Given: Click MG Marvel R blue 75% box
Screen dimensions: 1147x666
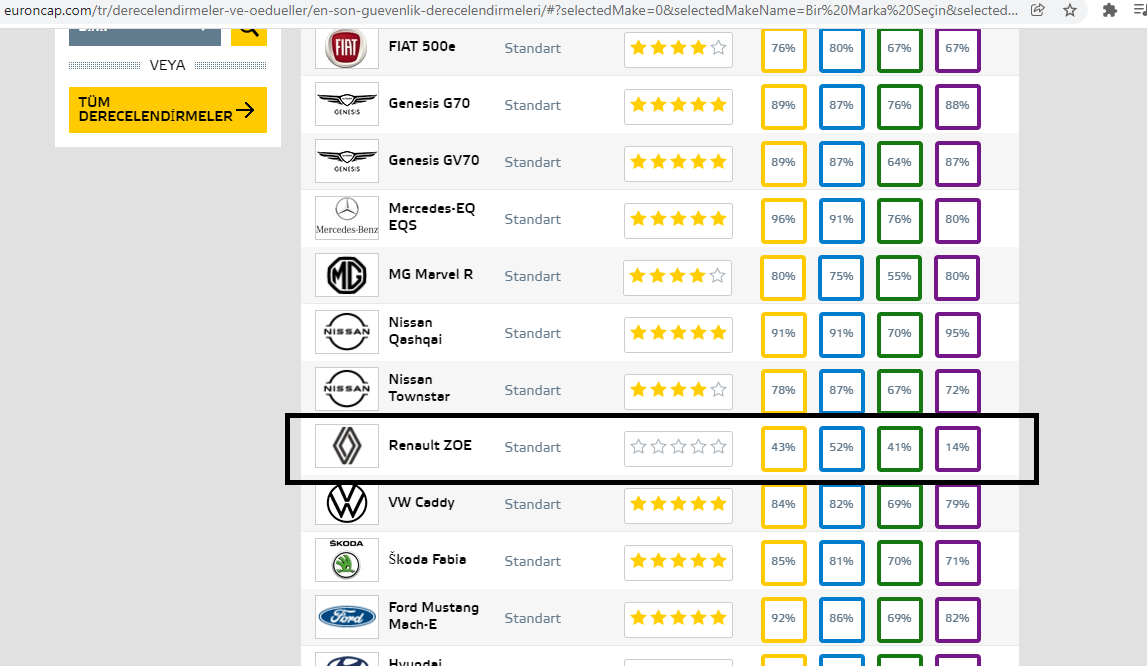Looking at the screenshot, I should (x=841, y=277).
